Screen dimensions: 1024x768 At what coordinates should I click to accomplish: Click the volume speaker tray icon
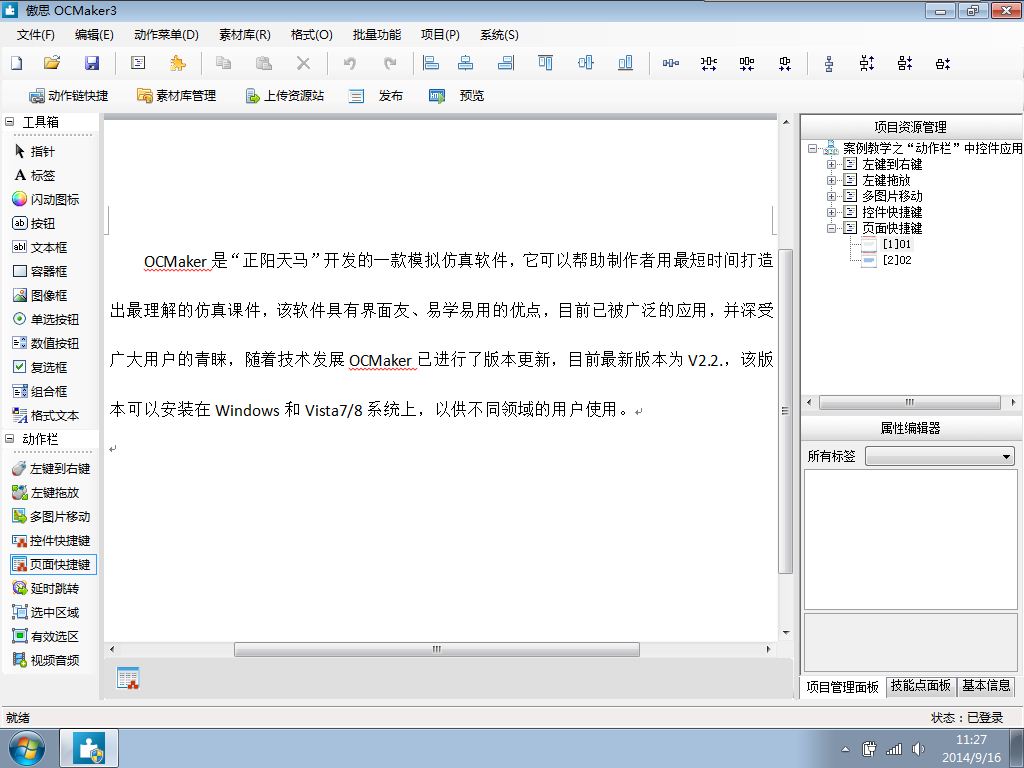tap(918, 749)
